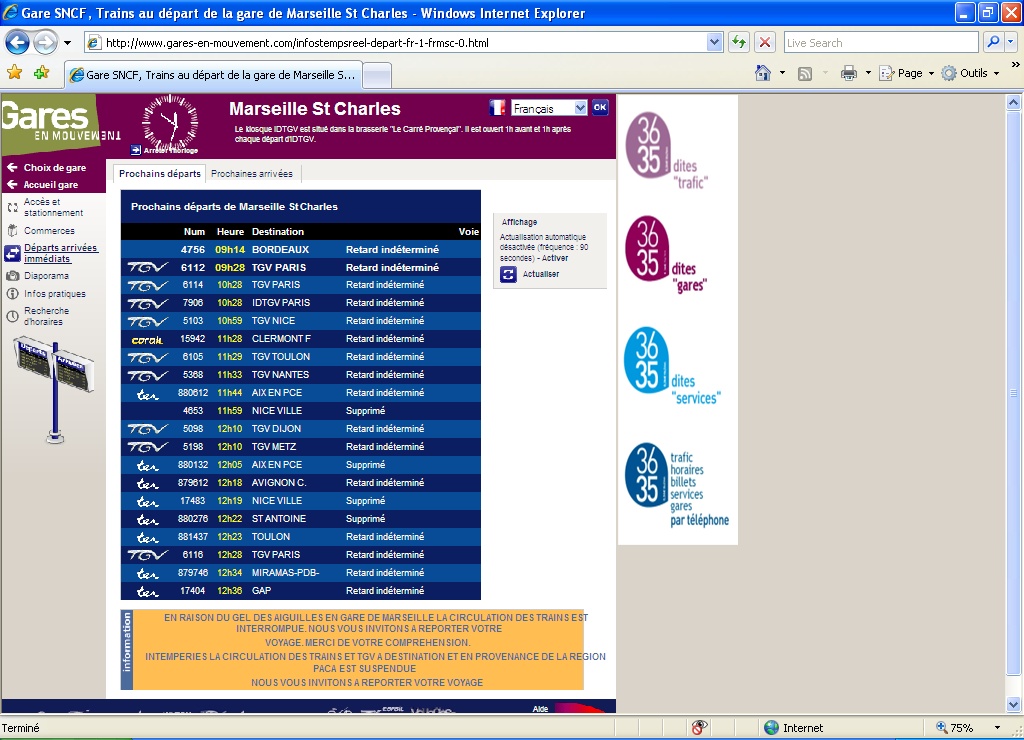Open the zoom level 75% dropdown
Image resolution: width=1024 pixels, height=740 pixels.
pos(967,728)
